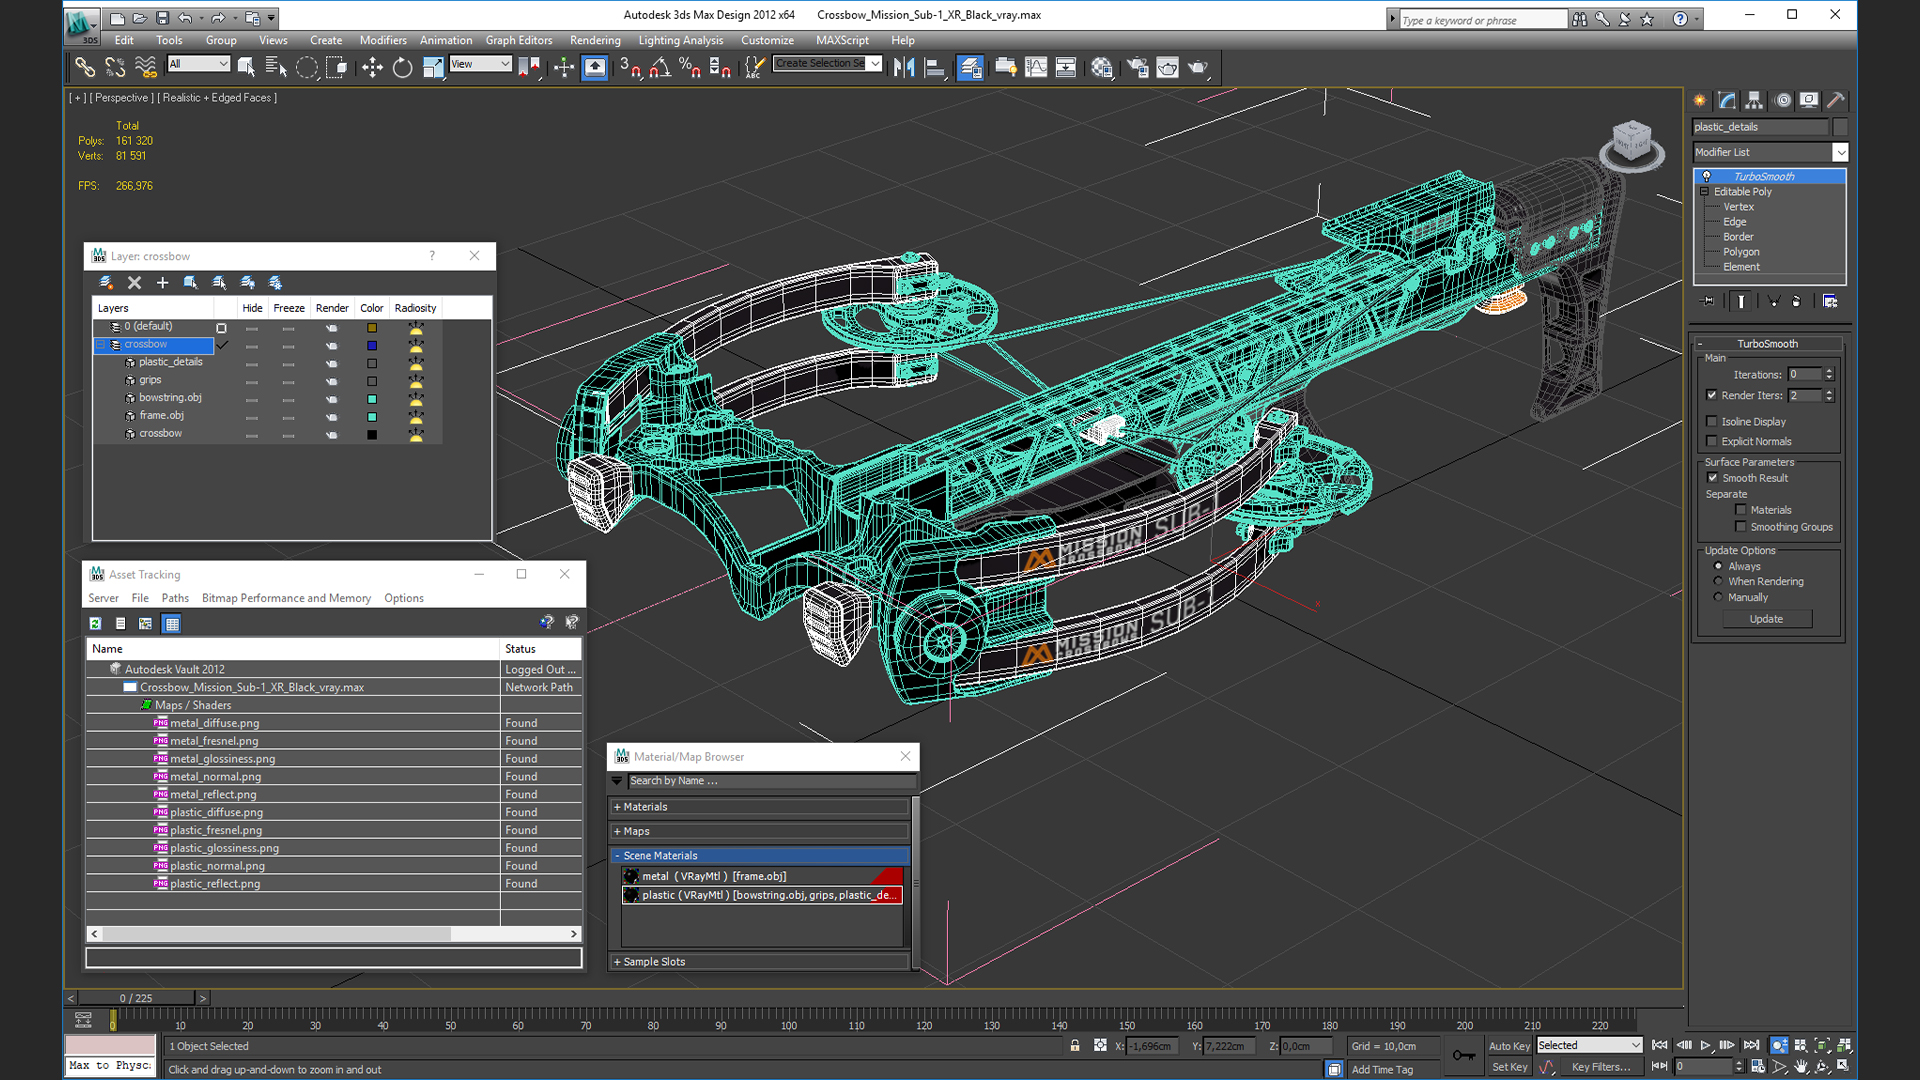Screen dimensions: 1920x1080
Task: Open Paths menu in Asset Tracking
Action: click(175, 598)
